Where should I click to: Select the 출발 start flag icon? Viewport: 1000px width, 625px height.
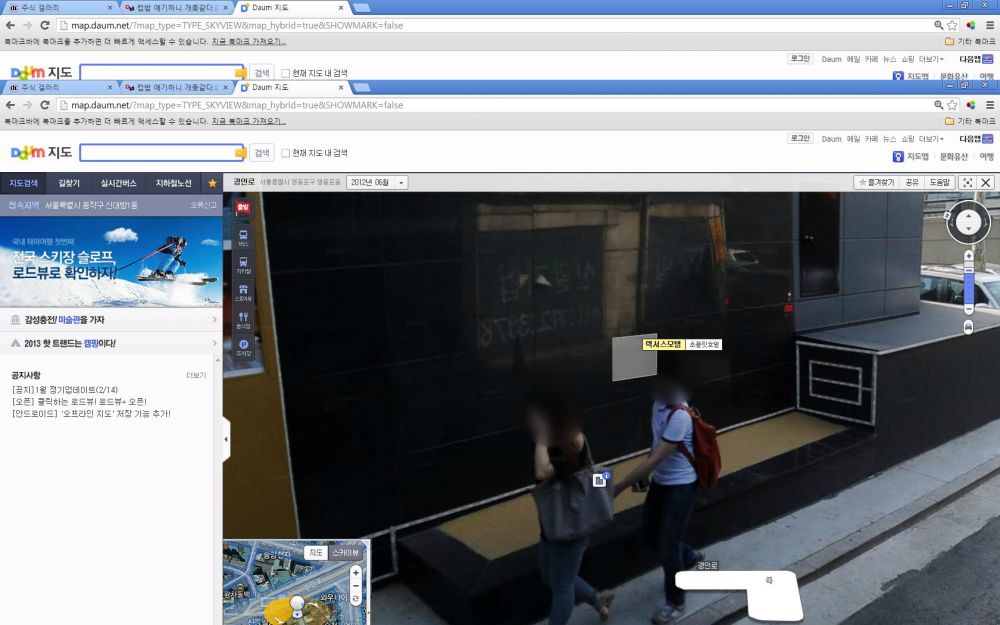[x=243, y=208]
